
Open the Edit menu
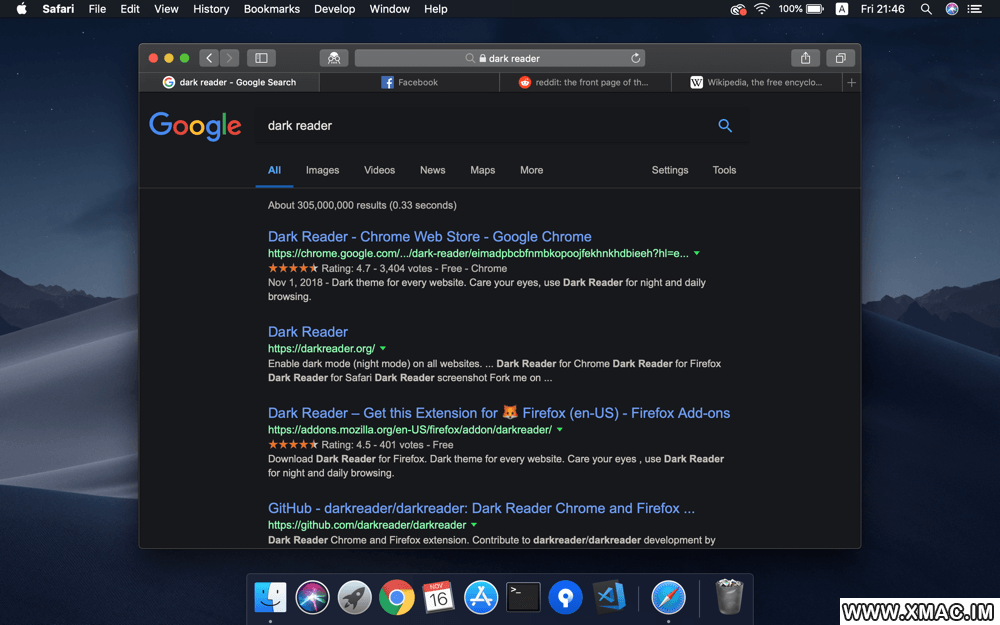[x=130, y=9]
